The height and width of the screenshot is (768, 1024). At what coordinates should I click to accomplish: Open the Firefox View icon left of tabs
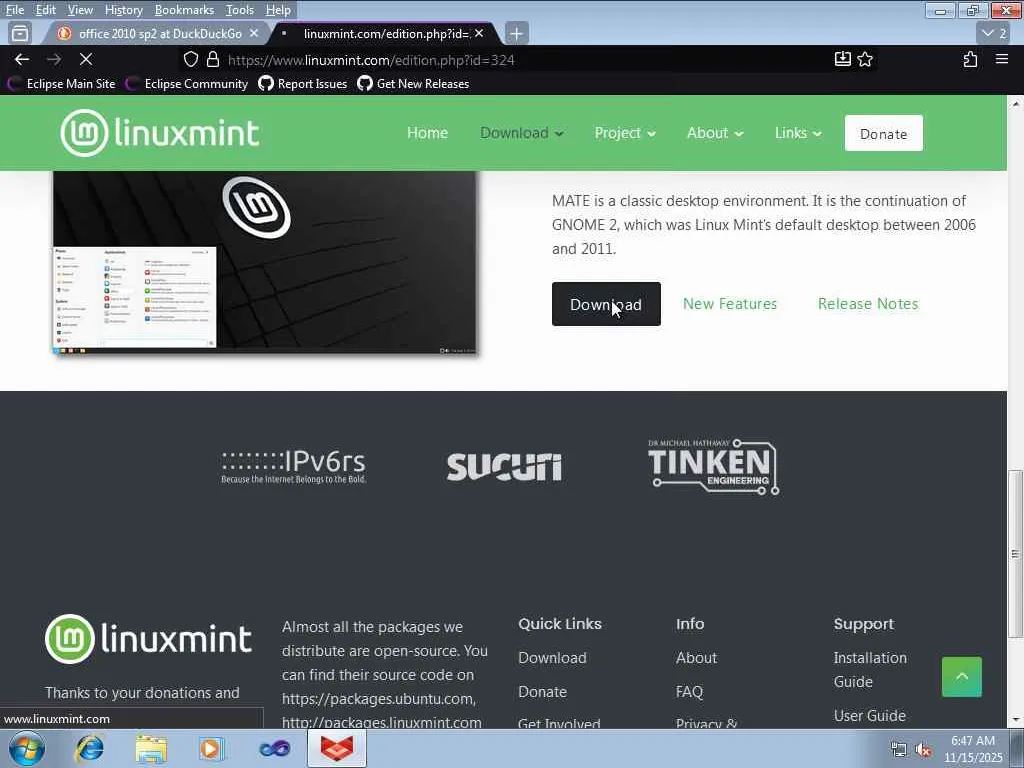[20, 33]
